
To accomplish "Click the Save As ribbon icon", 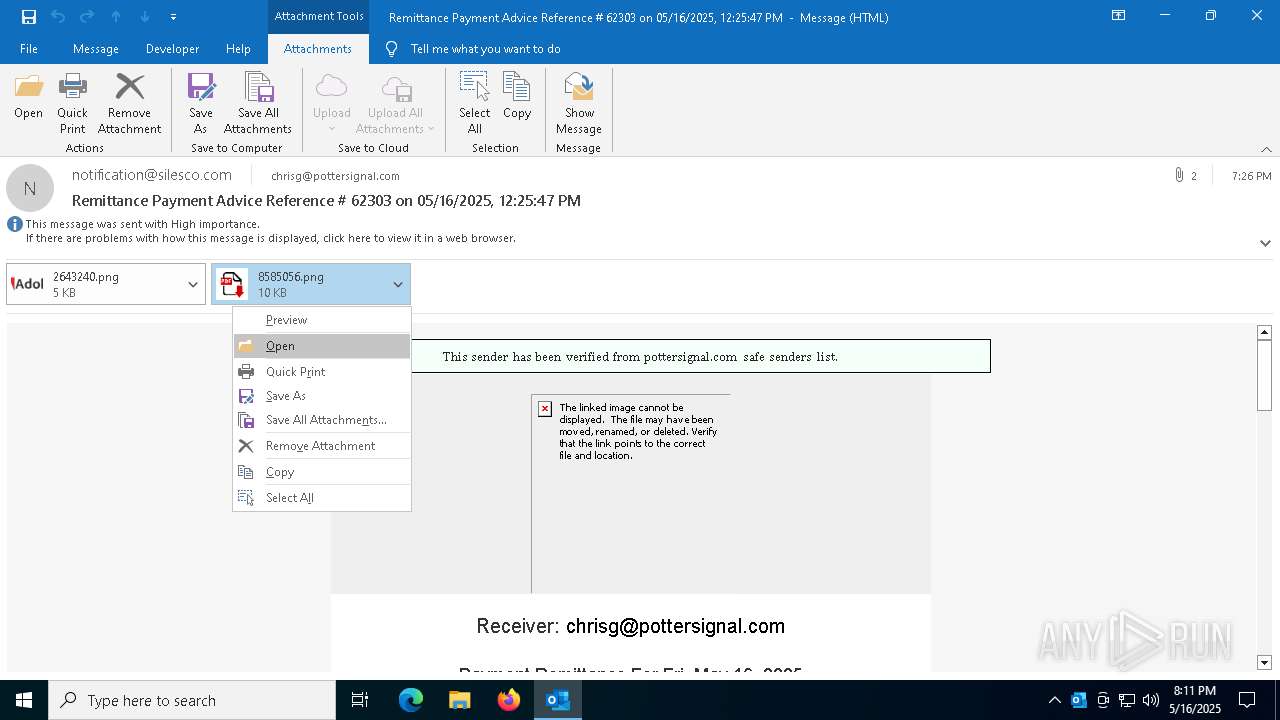I will 201,104.
